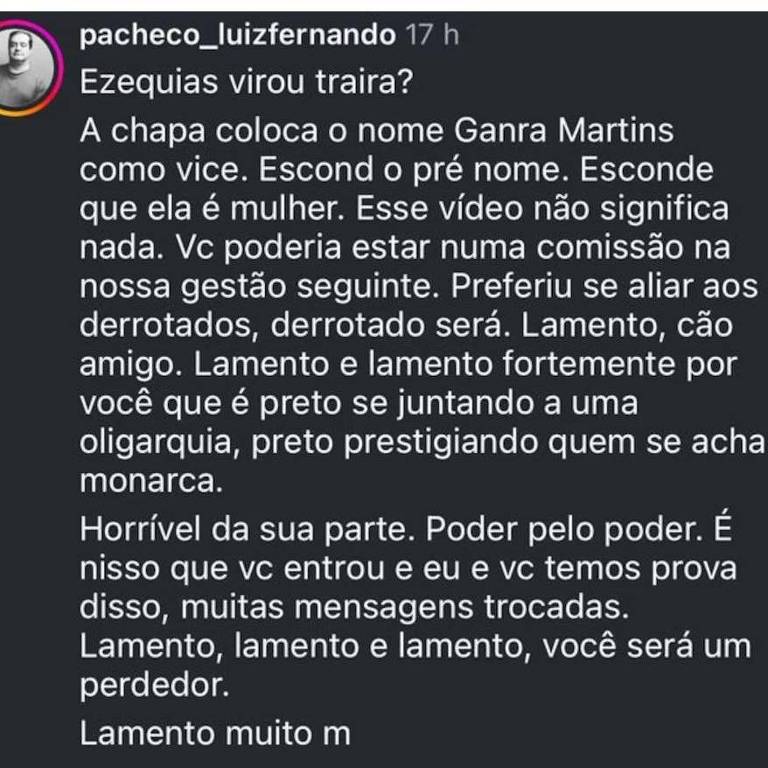
Task: Click the word 'perdedor.' near the bottom
Action: point(154,685)
